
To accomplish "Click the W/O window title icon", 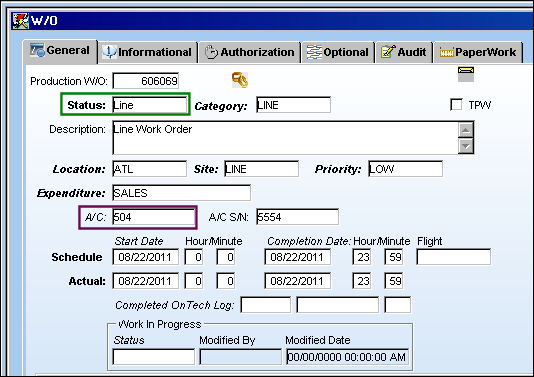I will [x=20, y=20].
